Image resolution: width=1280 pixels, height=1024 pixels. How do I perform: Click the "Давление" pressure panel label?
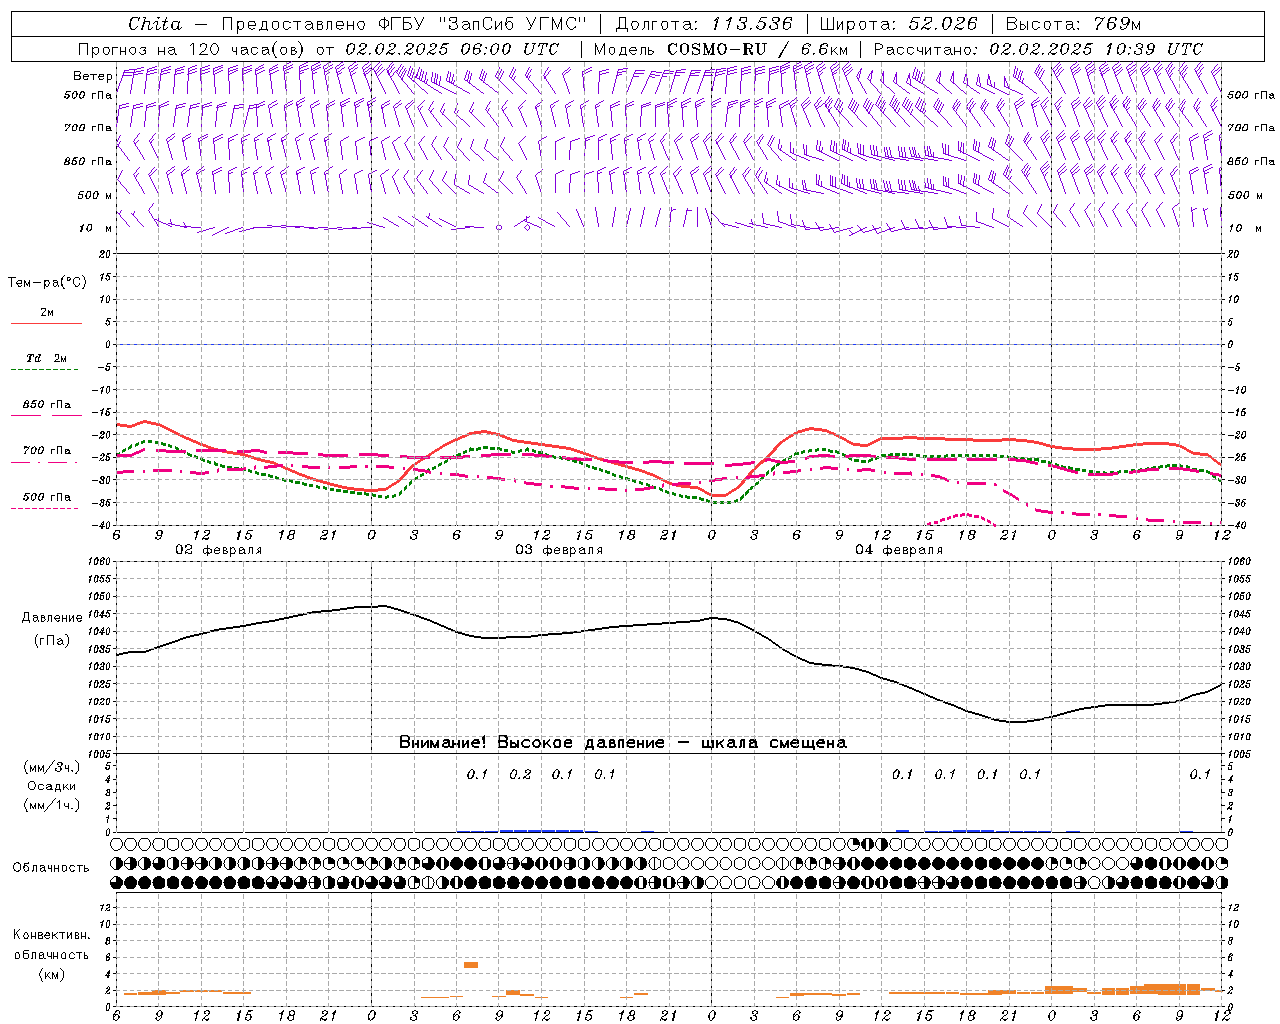click(52, 618)
